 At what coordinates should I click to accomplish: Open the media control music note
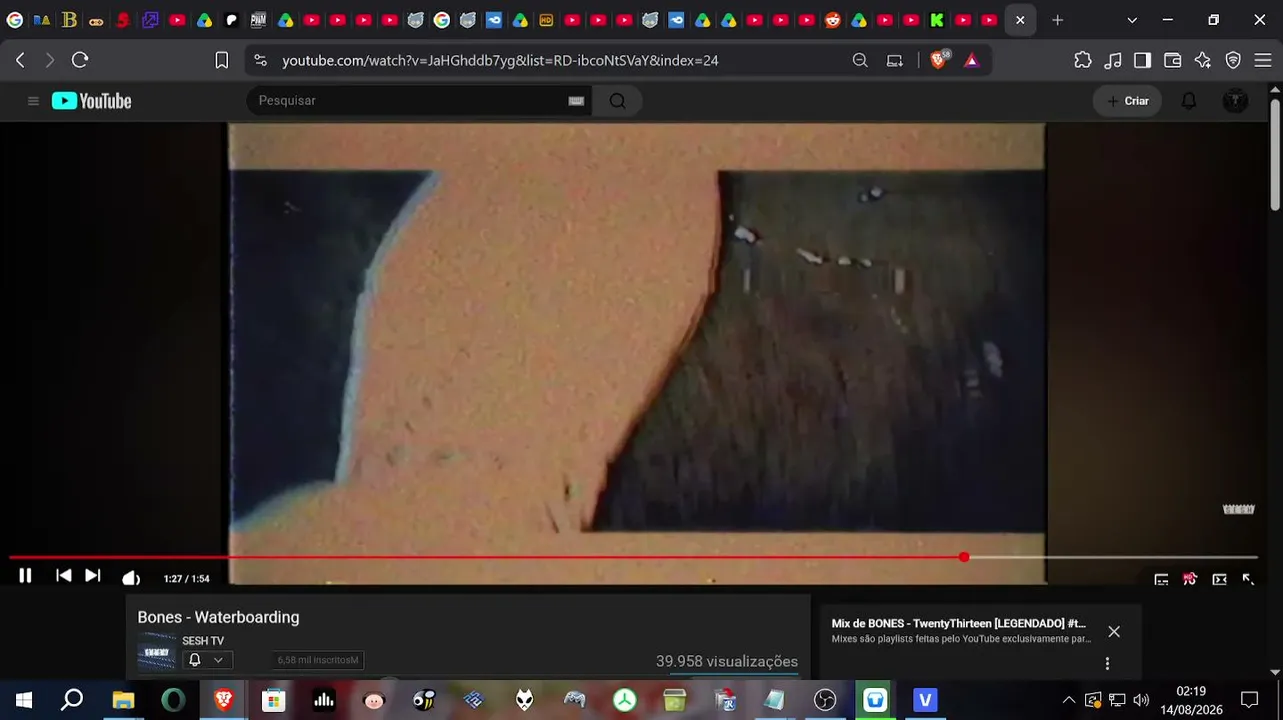(x=1113, y=60)
